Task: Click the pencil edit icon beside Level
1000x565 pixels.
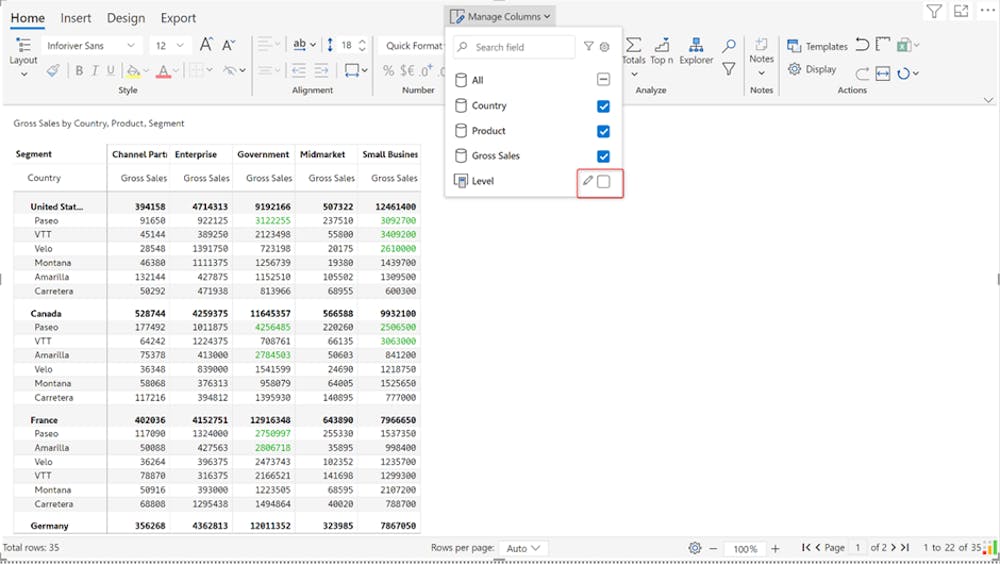Action: 588,181
